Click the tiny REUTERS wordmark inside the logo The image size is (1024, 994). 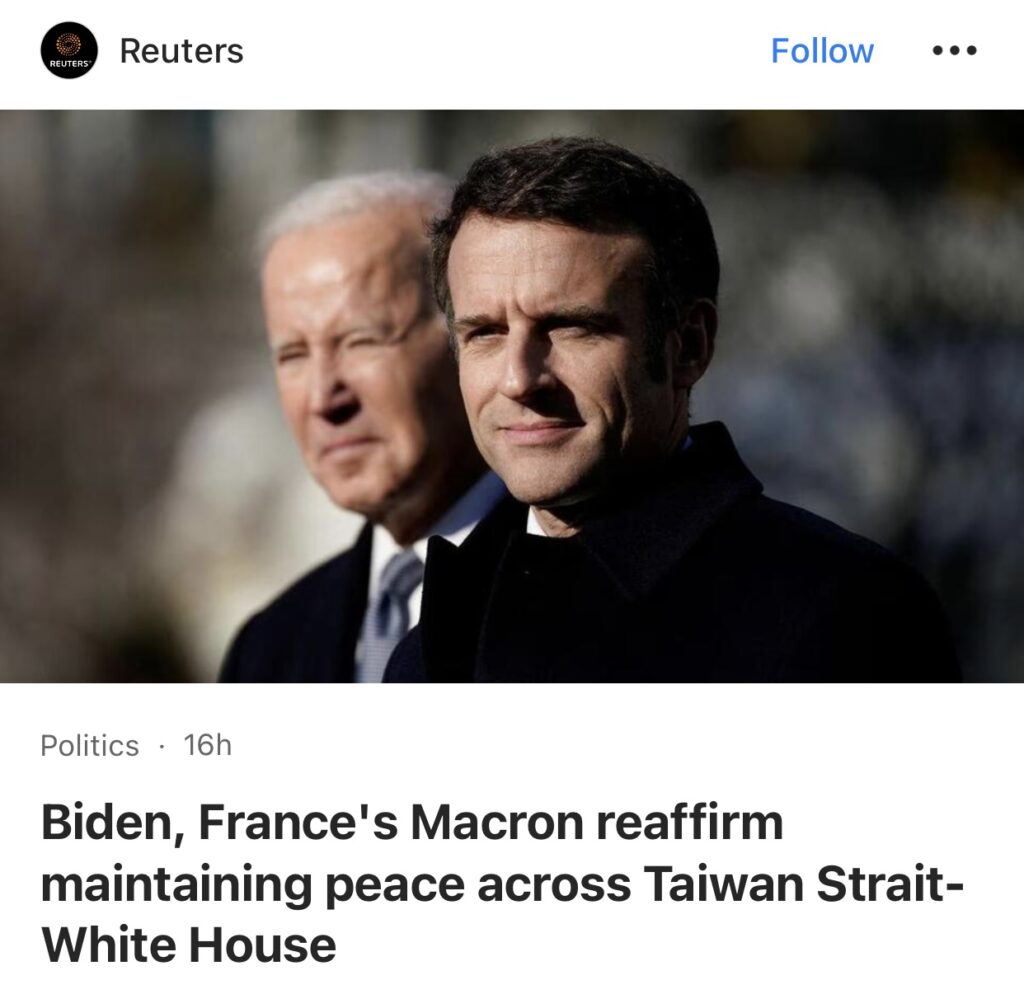tap(69, 64)
